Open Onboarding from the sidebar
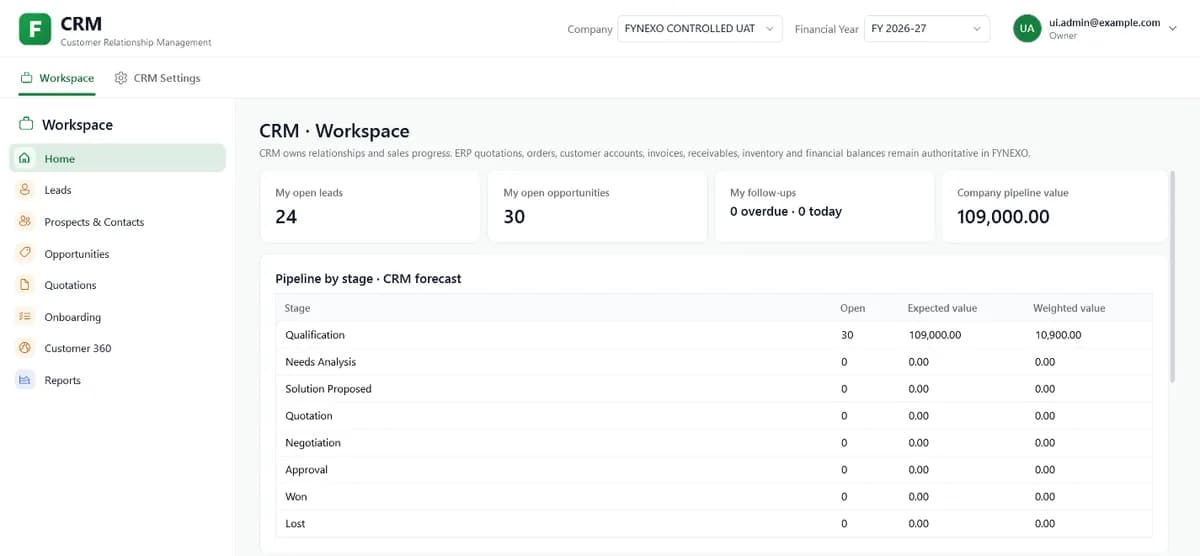The width and height of the screenshot is (1200, 556). [x=118, y=317]
